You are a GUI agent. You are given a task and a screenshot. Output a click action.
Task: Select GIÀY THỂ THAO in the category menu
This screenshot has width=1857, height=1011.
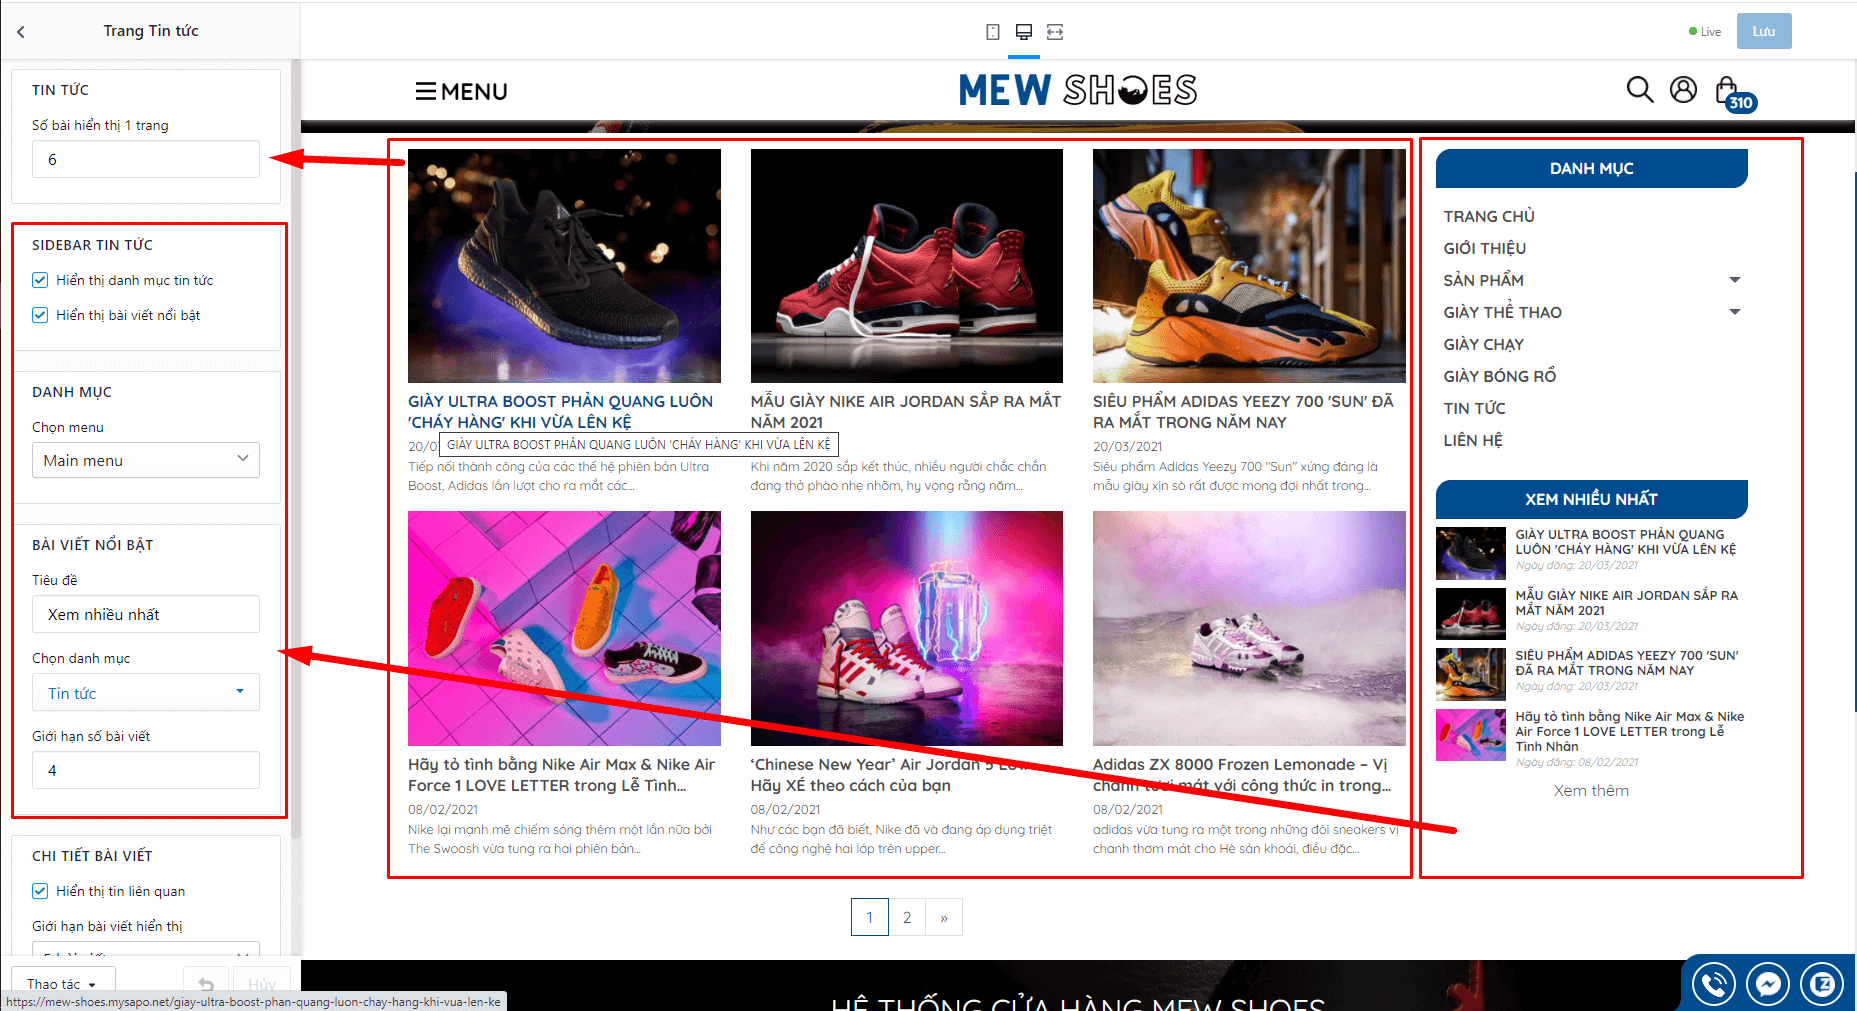pyautogui.click(x=1502, y=312)
